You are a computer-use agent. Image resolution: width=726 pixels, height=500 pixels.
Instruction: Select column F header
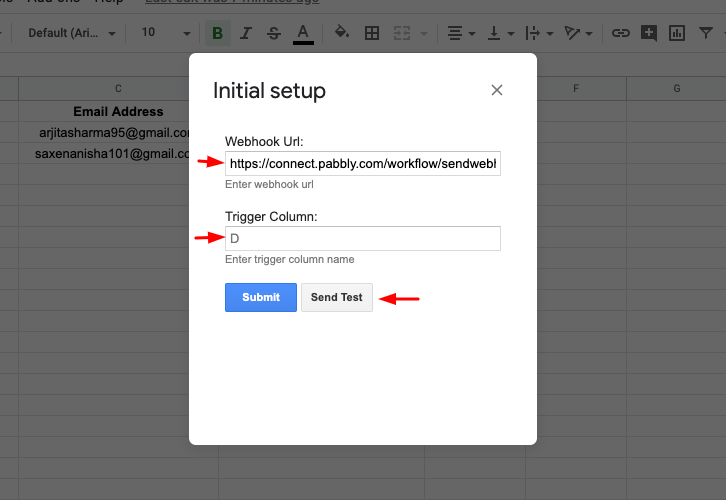point(576,88)
